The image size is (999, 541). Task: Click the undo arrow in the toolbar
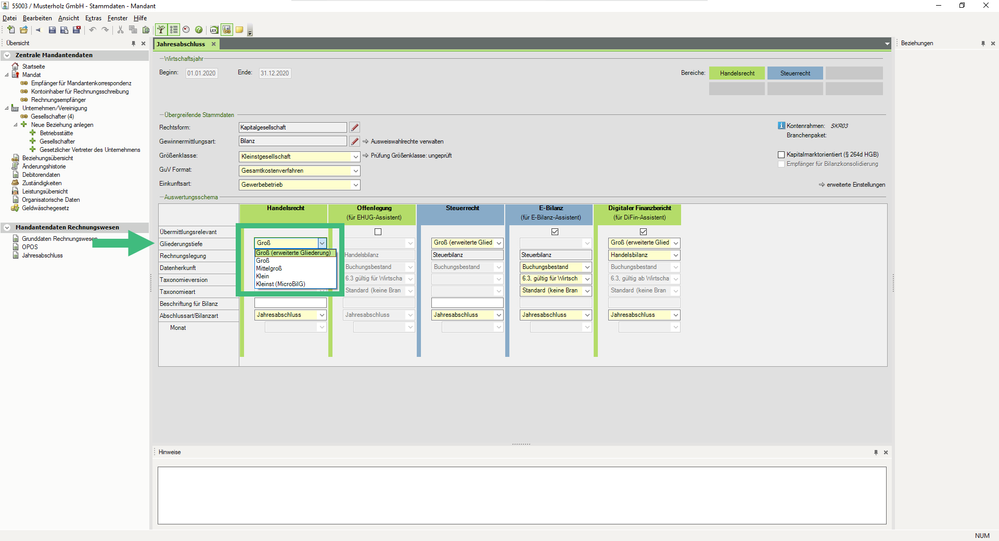point(92,30)
